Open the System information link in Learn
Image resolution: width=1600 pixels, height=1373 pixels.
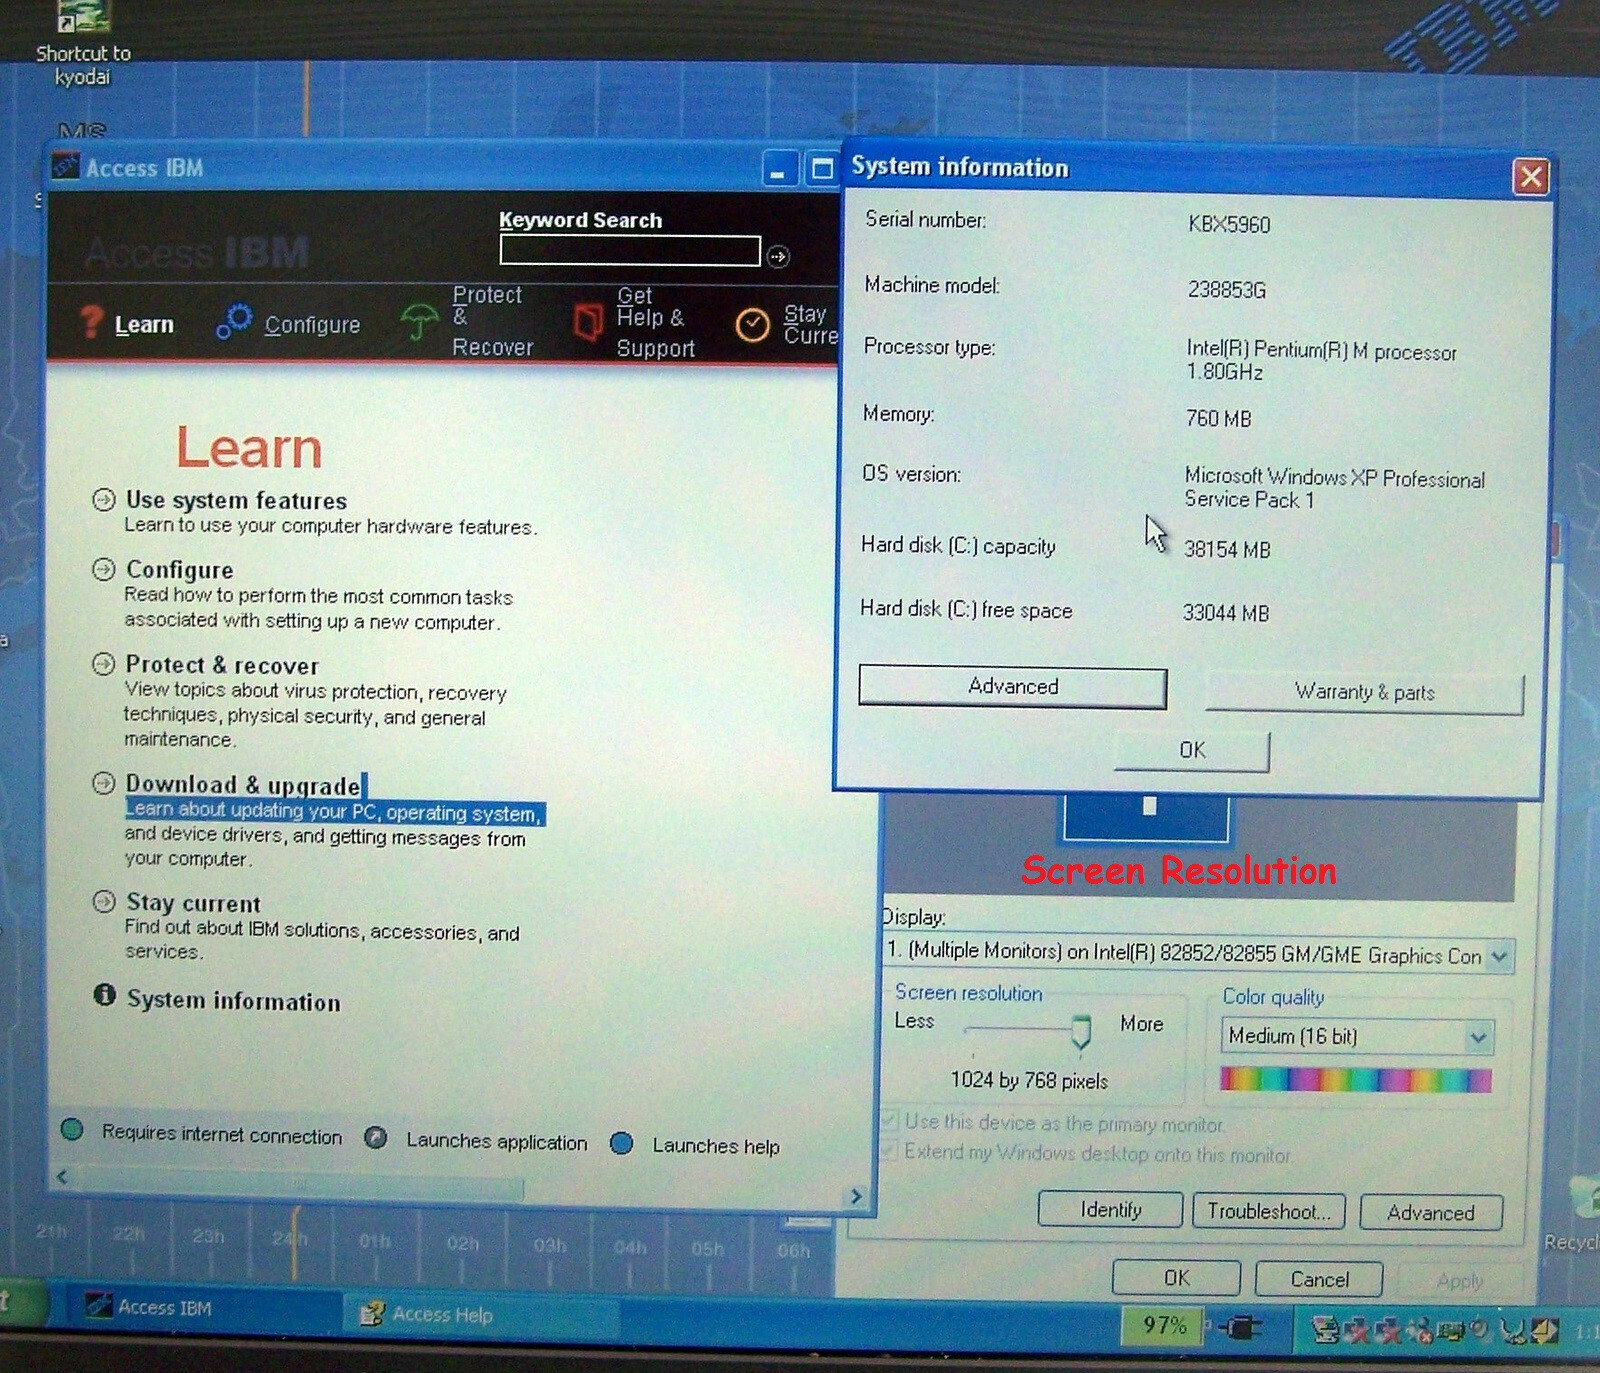pos(234,1000)
